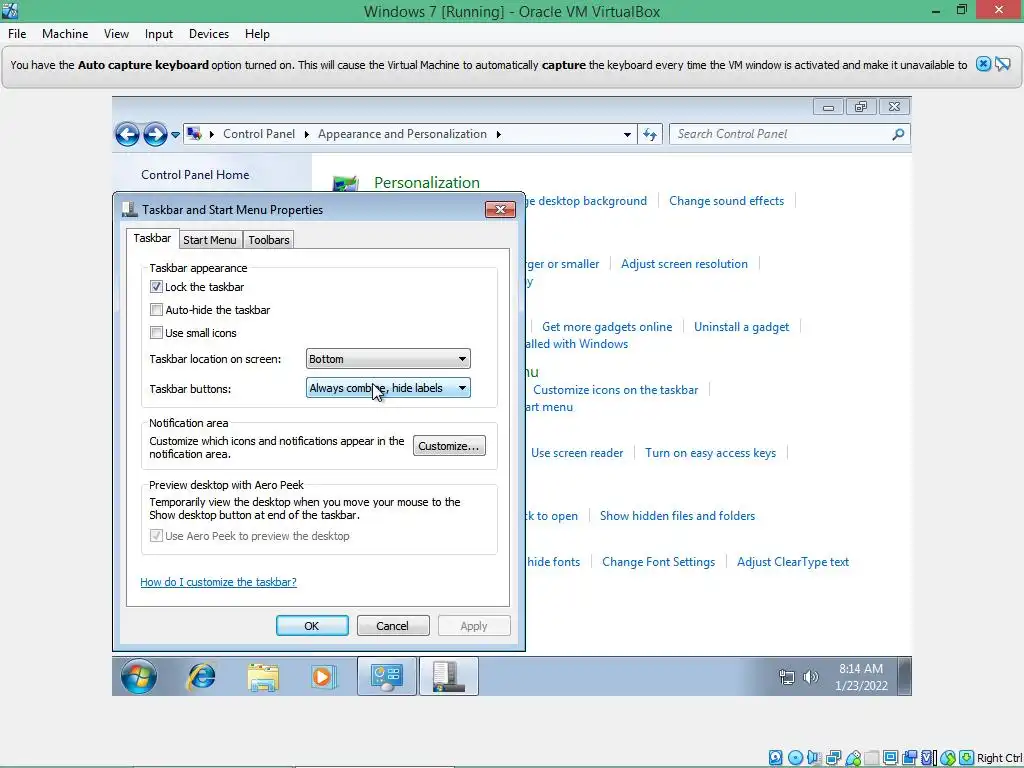Screen dimensions: 1024x768
Task: Click the Personalization category icon
Action: click(345, 184)
